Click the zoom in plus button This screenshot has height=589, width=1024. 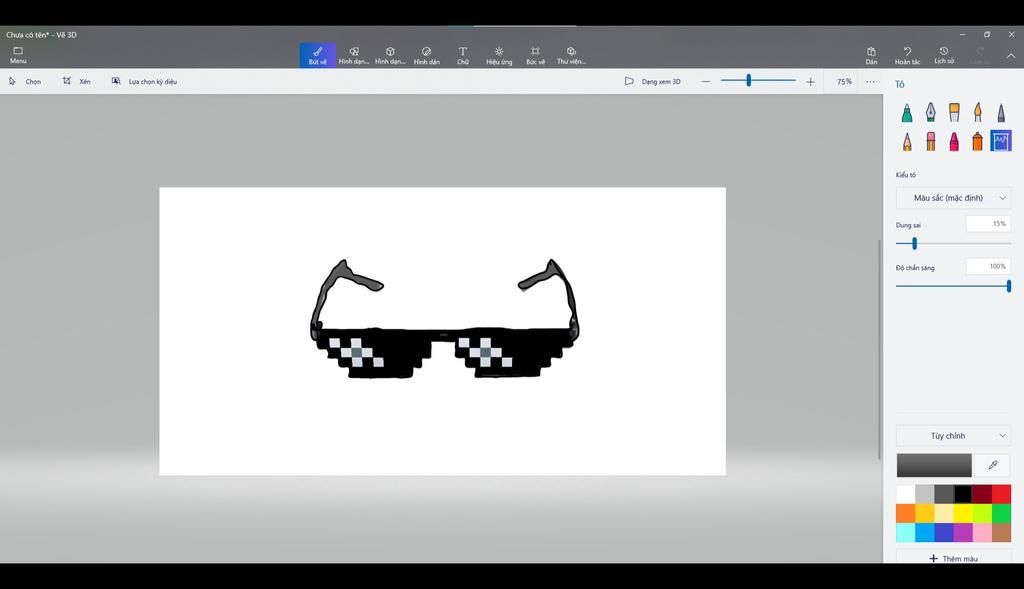(x=810, y=82)
